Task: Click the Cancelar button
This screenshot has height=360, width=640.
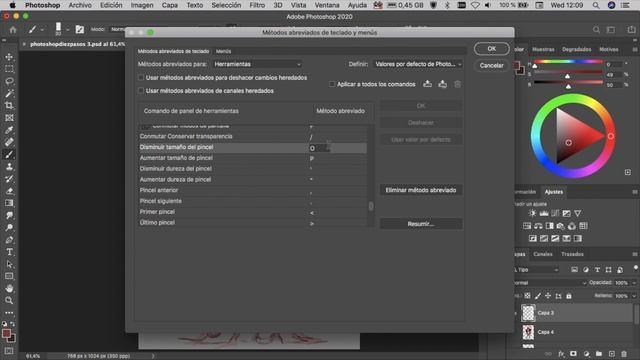Action: [x=491, y=65]
